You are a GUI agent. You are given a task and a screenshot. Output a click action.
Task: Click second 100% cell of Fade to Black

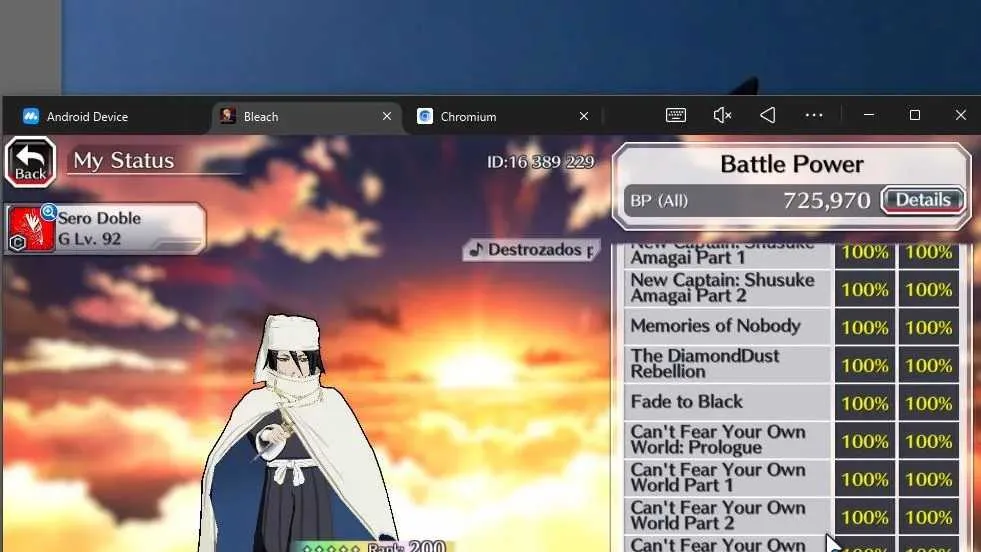928,403
